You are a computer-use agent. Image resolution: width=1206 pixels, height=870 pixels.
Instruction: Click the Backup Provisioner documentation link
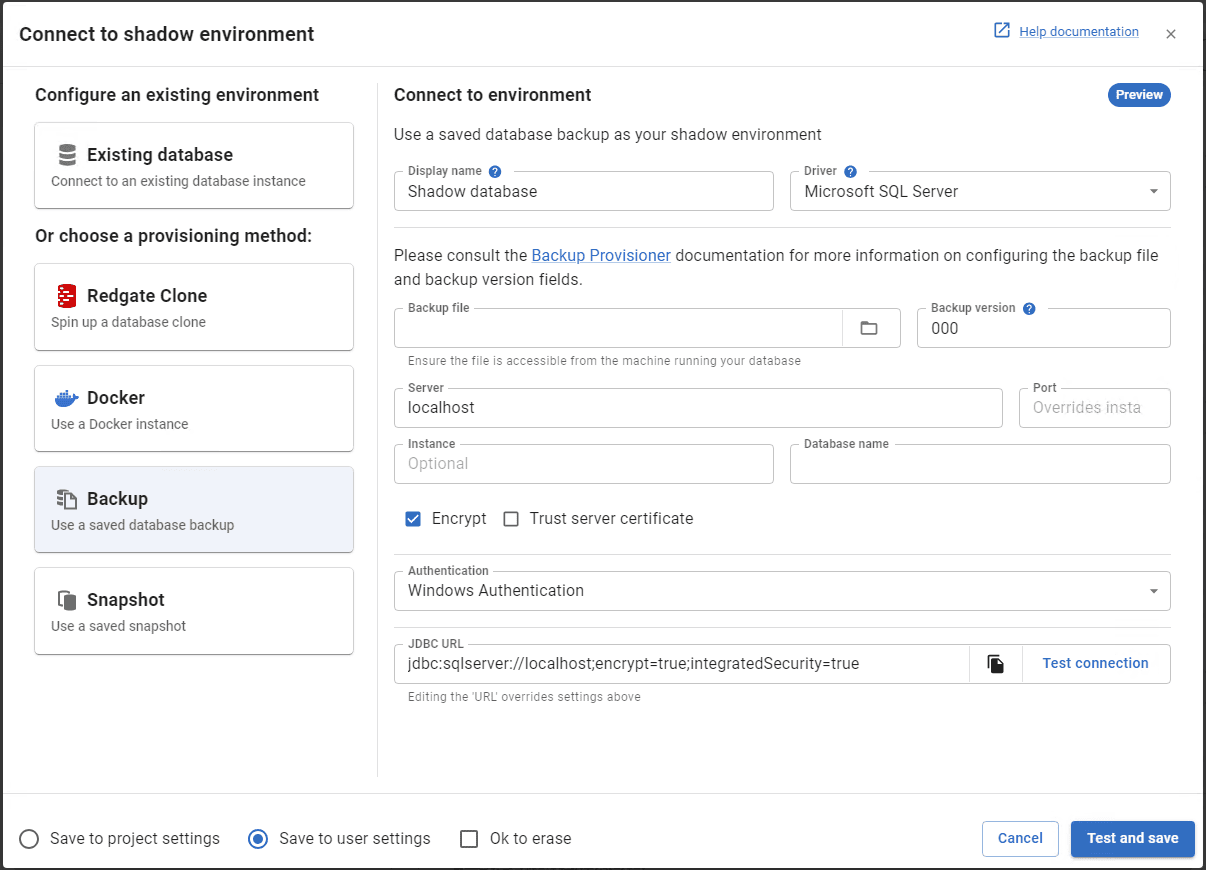tap(601, 255)
